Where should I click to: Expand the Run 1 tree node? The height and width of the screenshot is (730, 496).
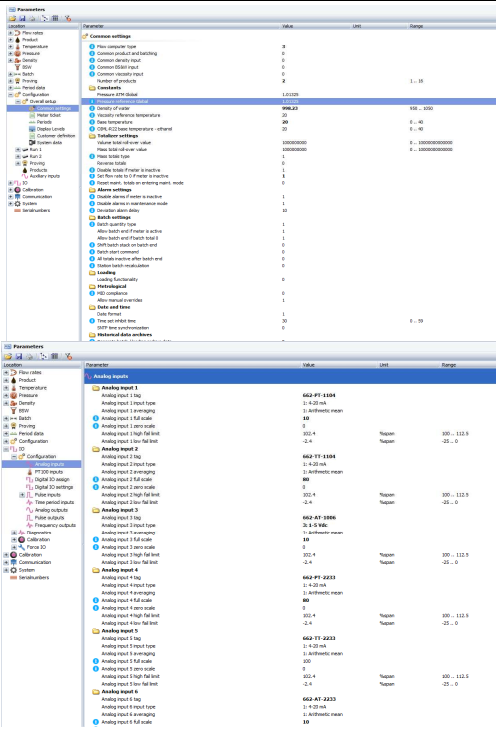pos(18,149)
